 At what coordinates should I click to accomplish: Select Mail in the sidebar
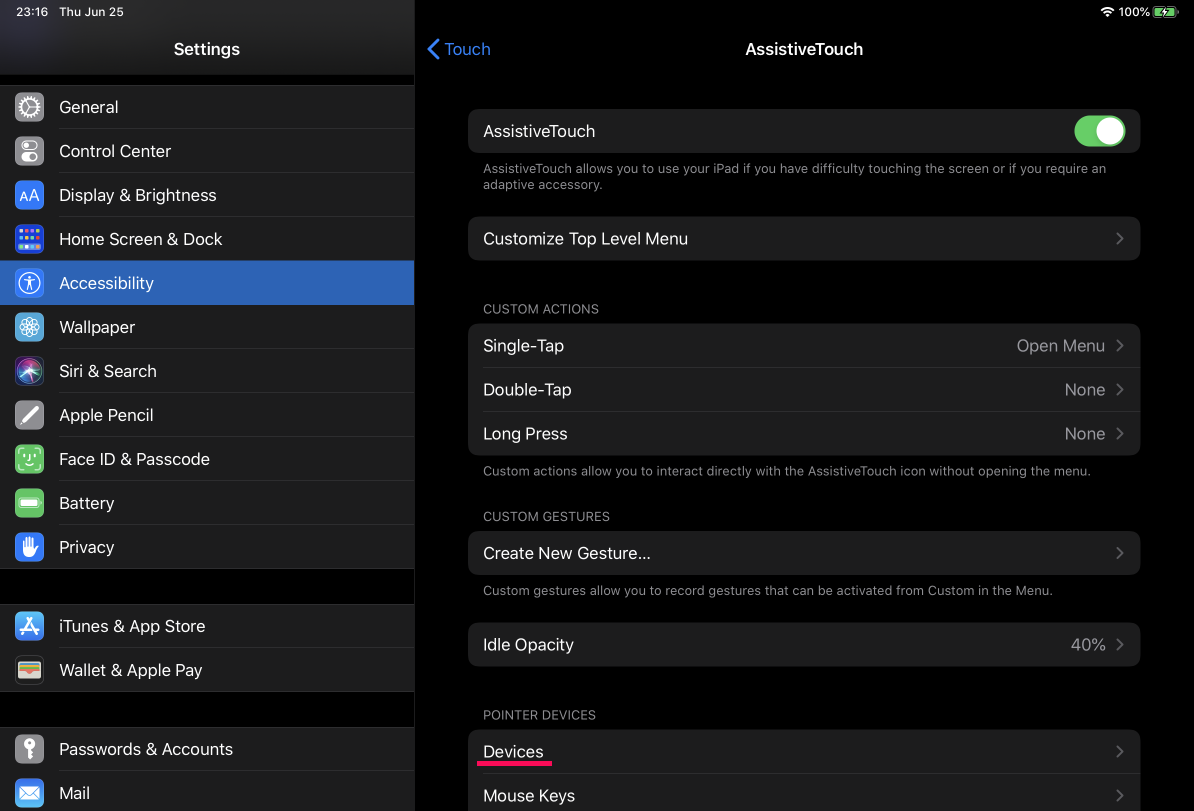tap(207, 793)
